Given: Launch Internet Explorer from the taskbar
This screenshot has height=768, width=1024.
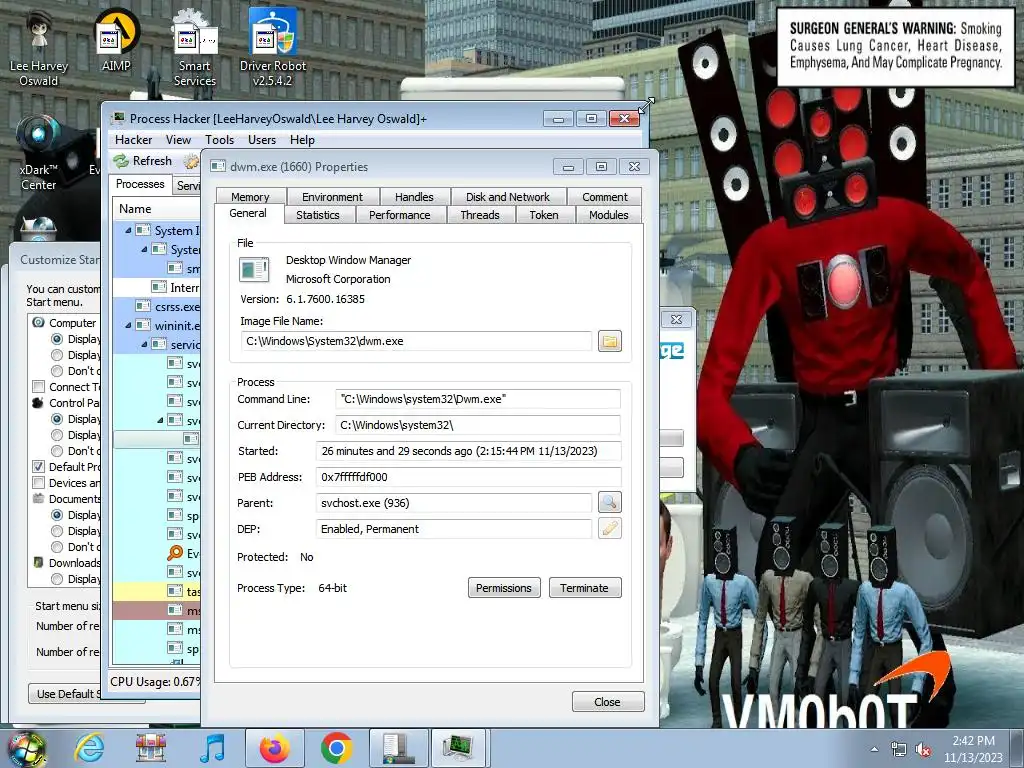Looking at the screenshot, I should click(89, 748).
